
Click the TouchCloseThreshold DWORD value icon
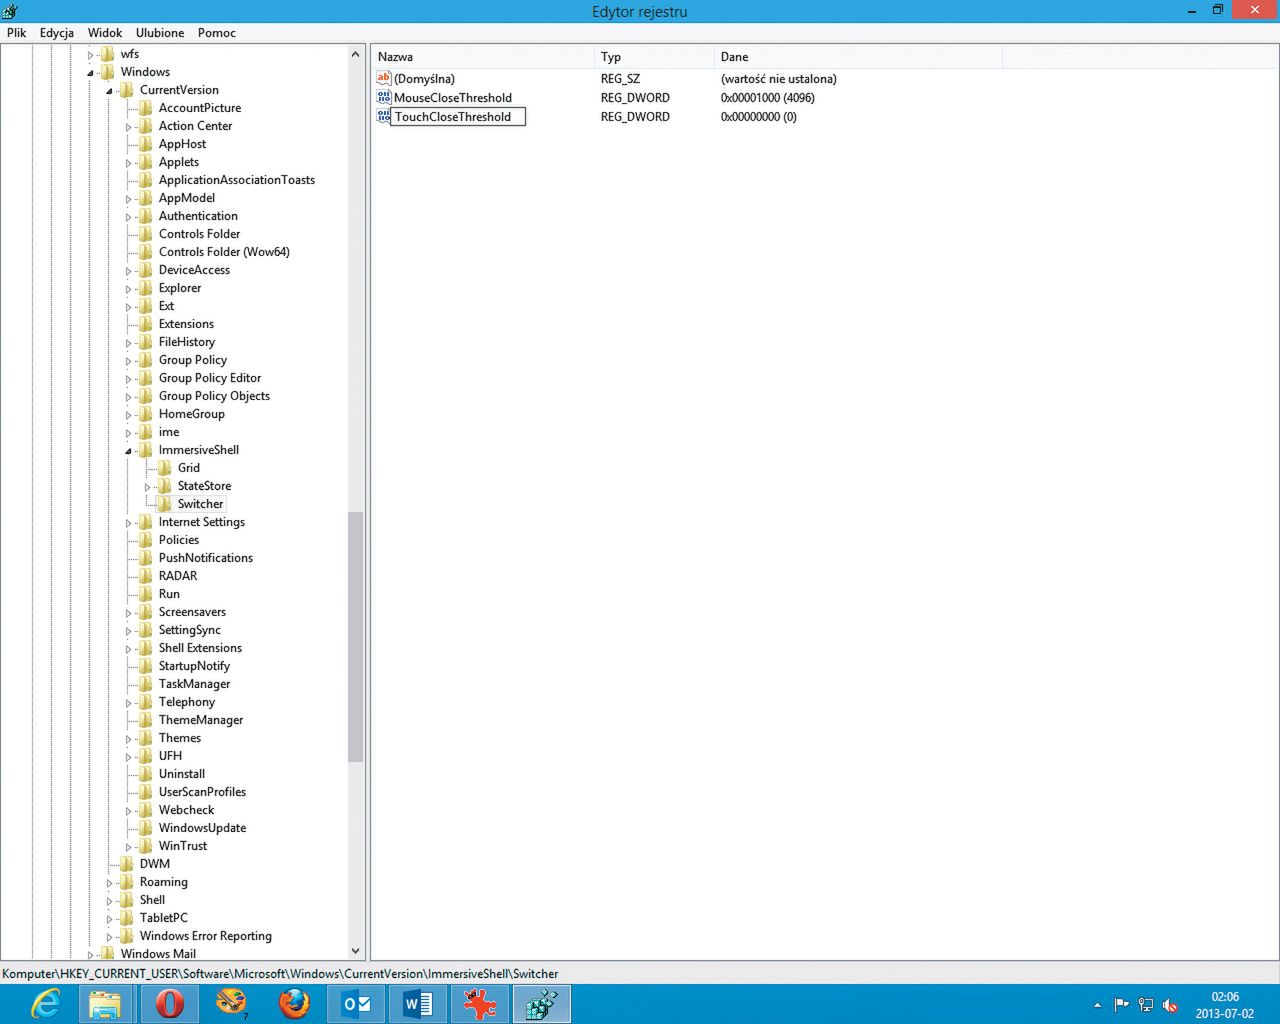tap(384, 116)
